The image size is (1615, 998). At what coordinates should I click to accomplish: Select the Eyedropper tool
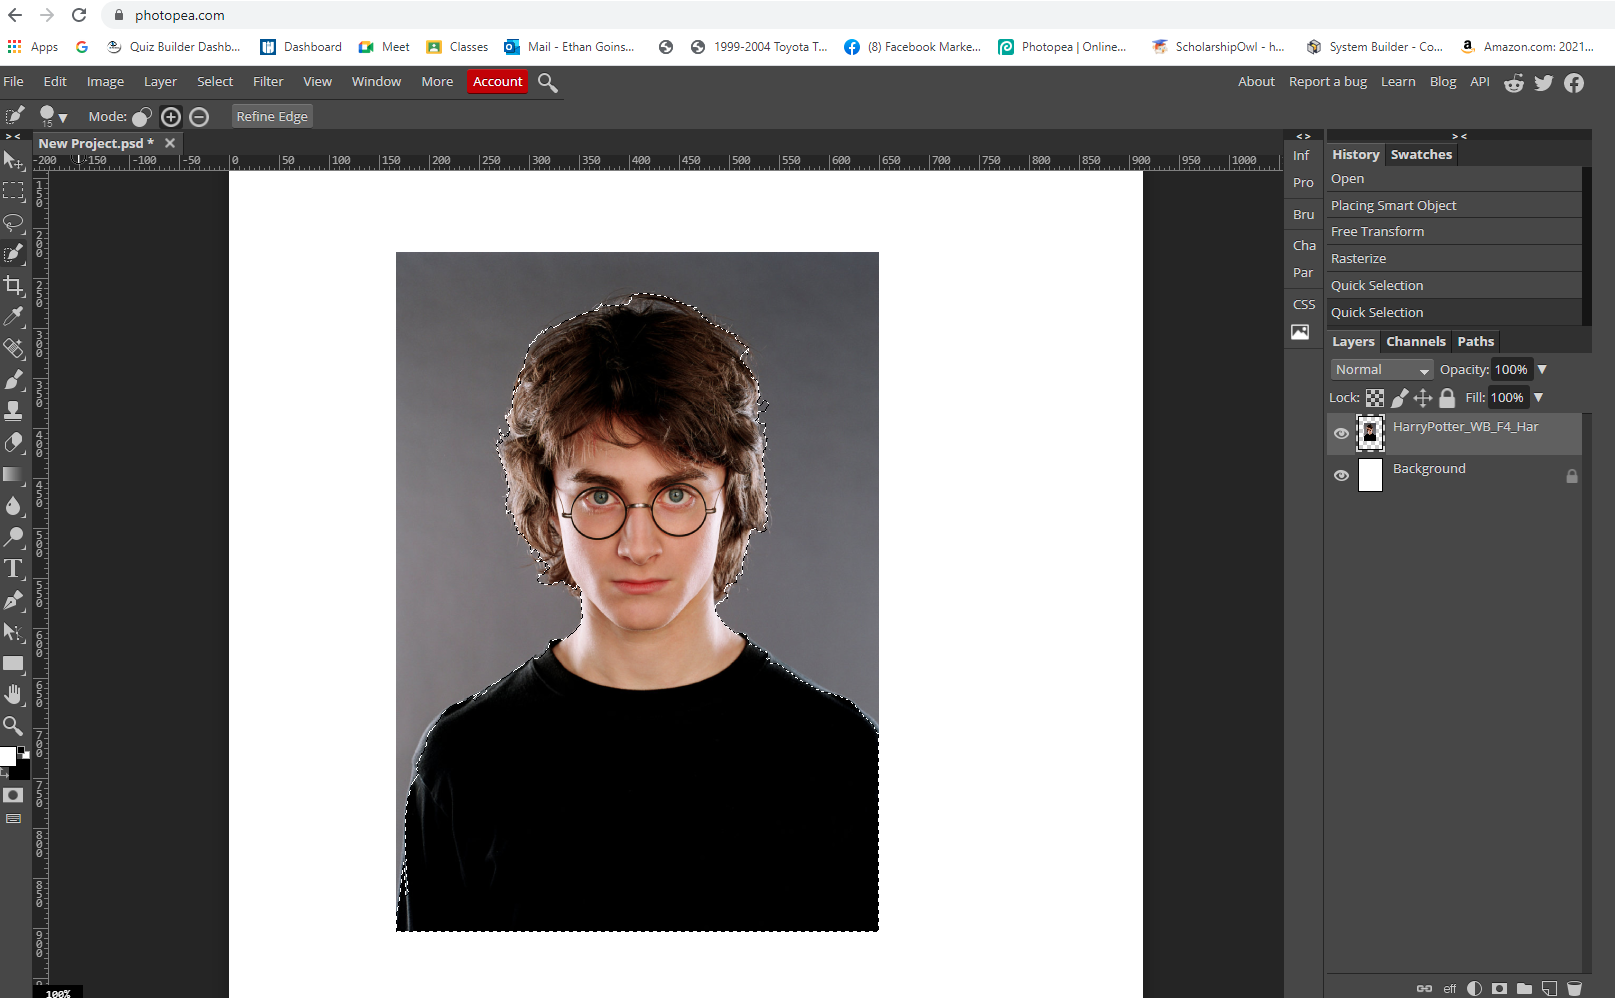coord(13,317)
